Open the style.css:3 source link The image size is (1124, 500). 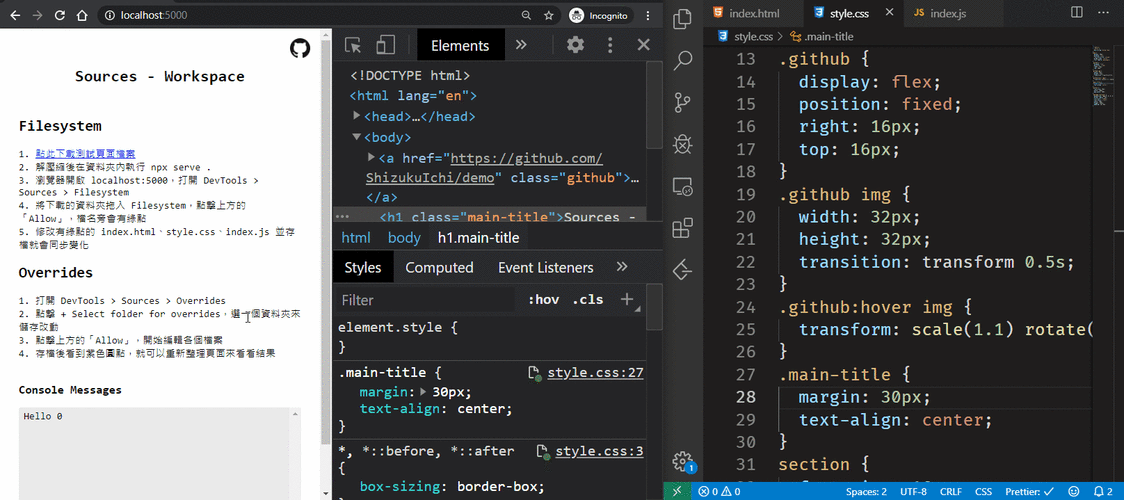click(x=599, y=451)
